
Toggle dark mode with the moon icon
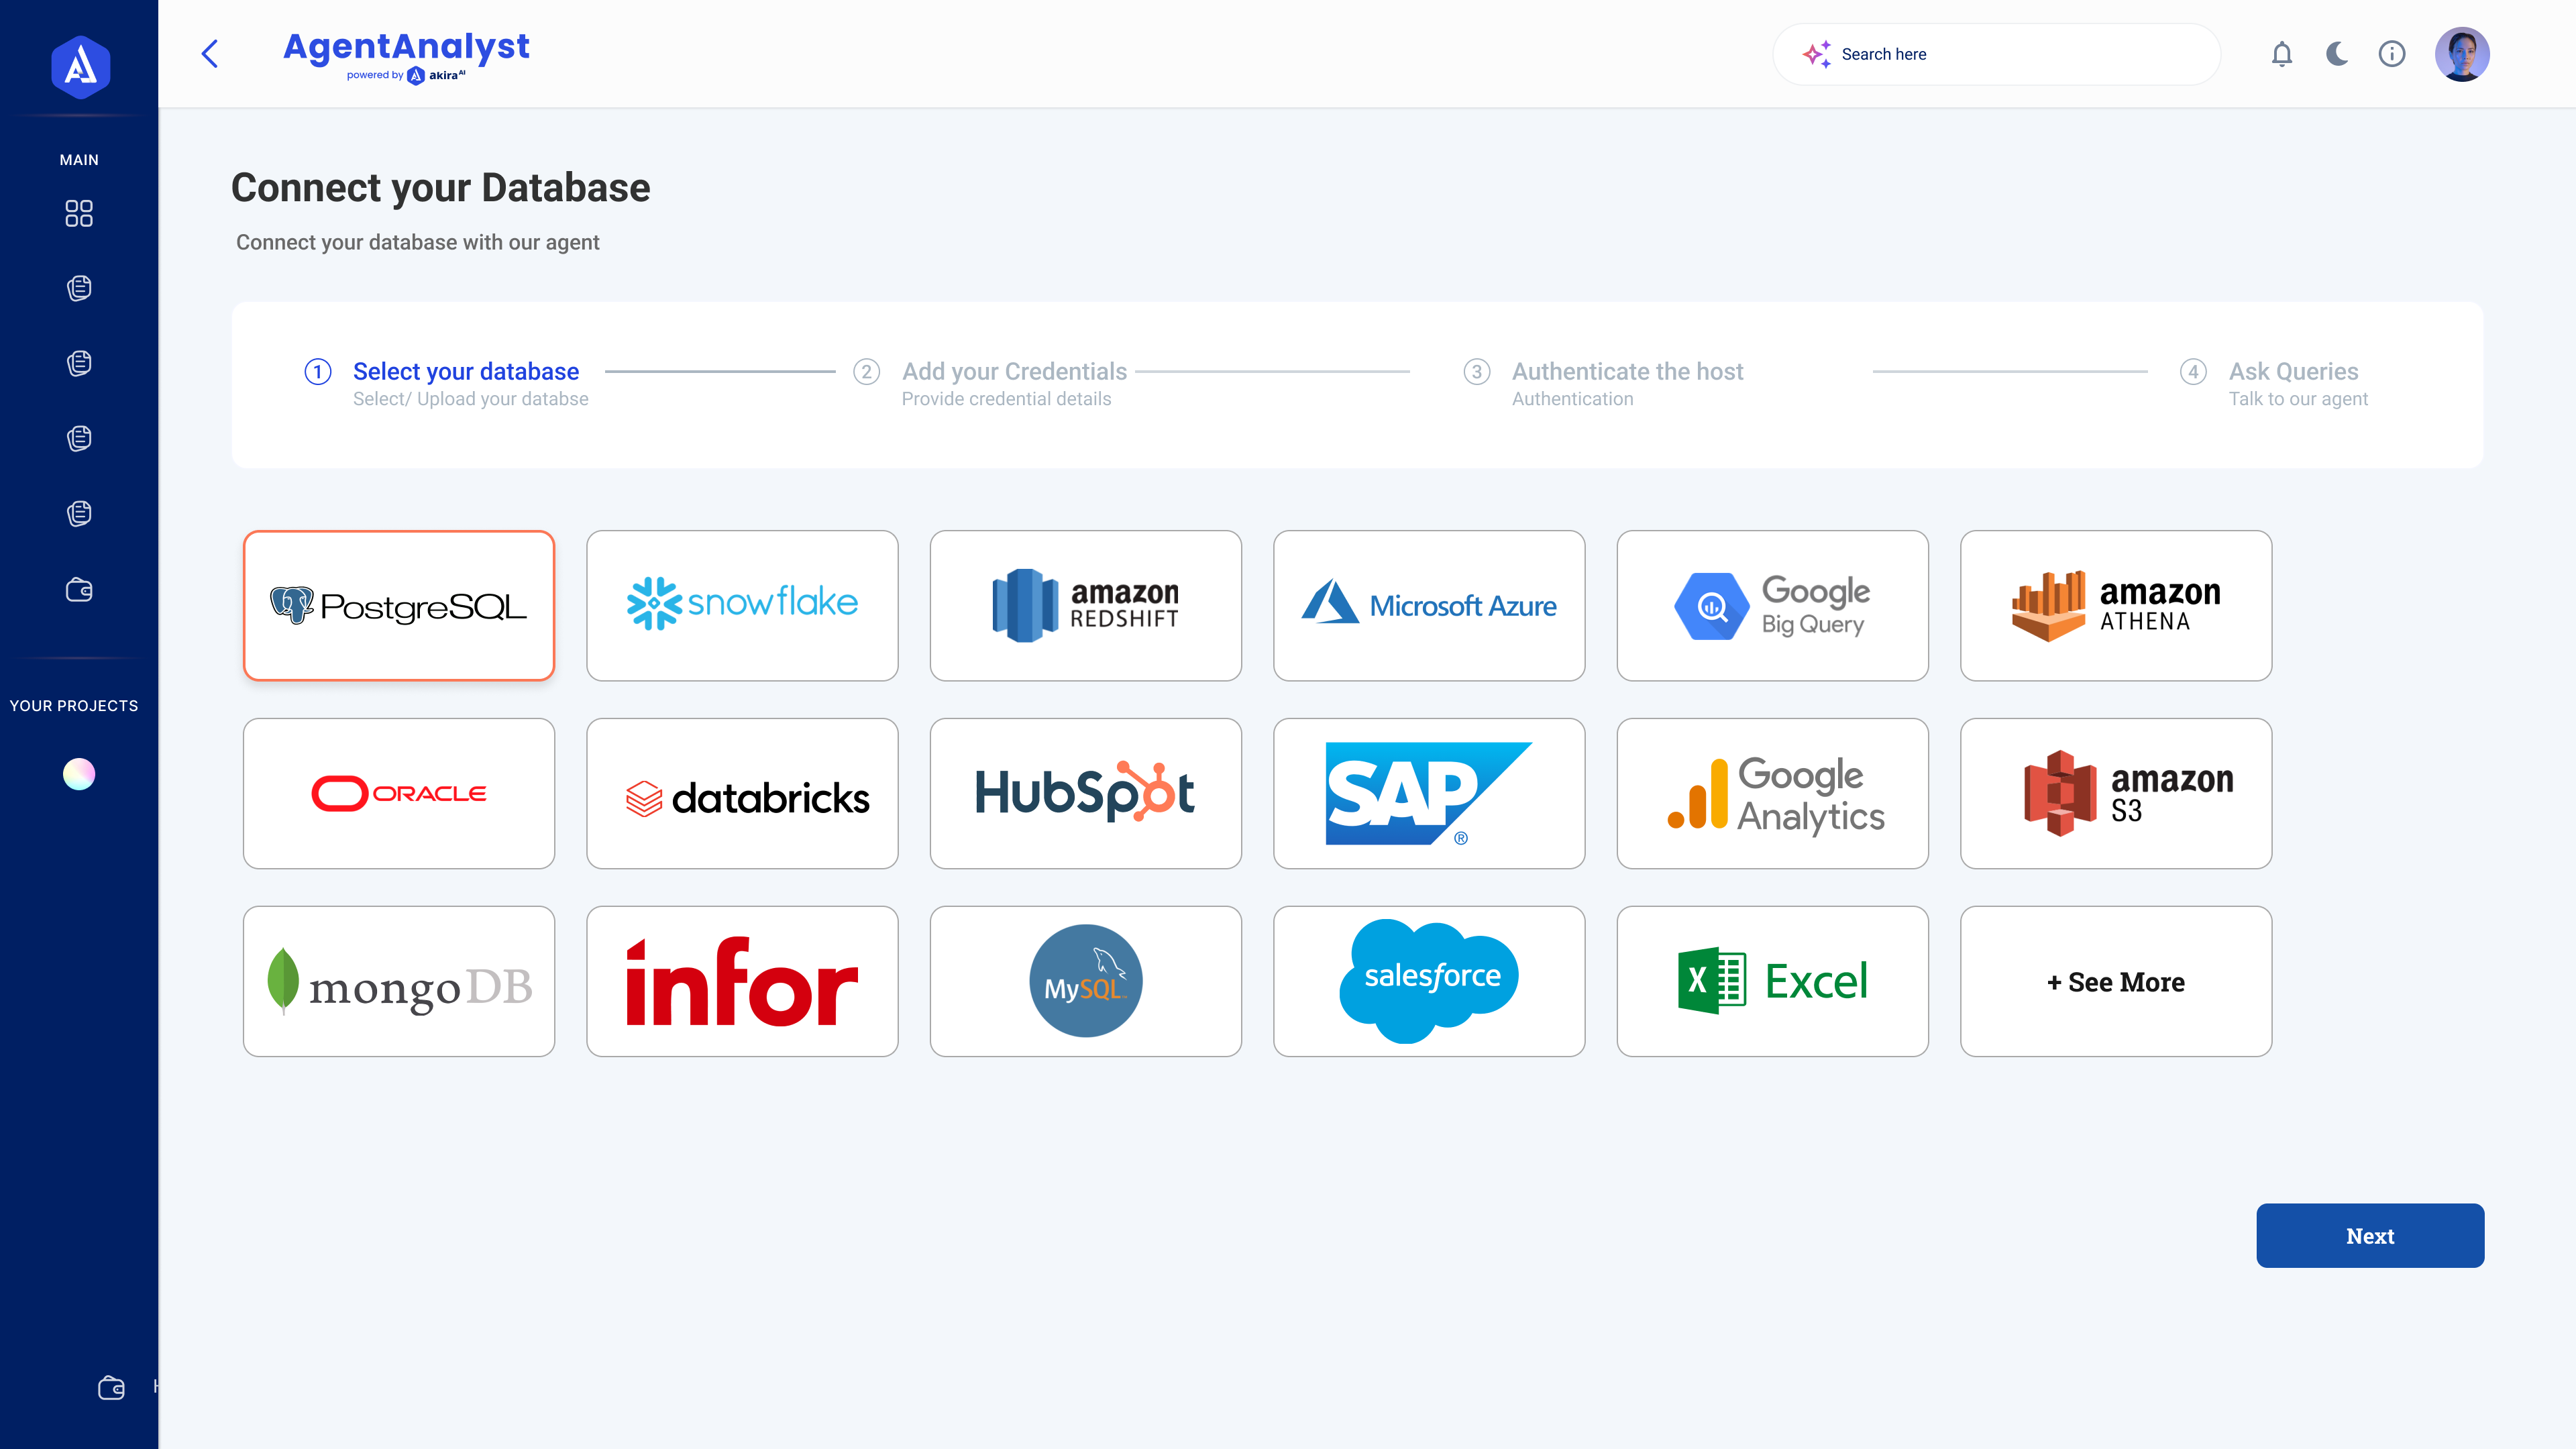[2337, 54]
